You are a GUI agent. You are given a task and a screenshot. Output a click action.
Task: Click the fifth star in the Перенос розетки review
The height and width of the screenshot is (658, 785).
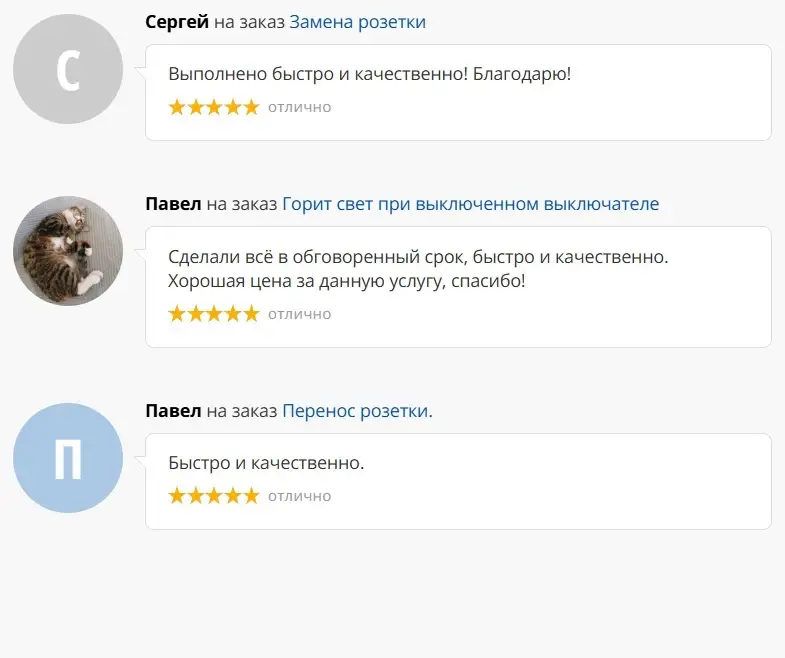pyautogui.click(x=250, y=496)
